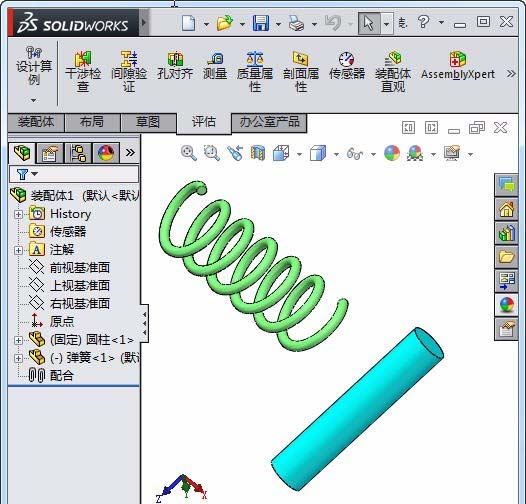Select 前视基准面 in the tree
This screenshot has width=526, height=504.
[80, 268]
